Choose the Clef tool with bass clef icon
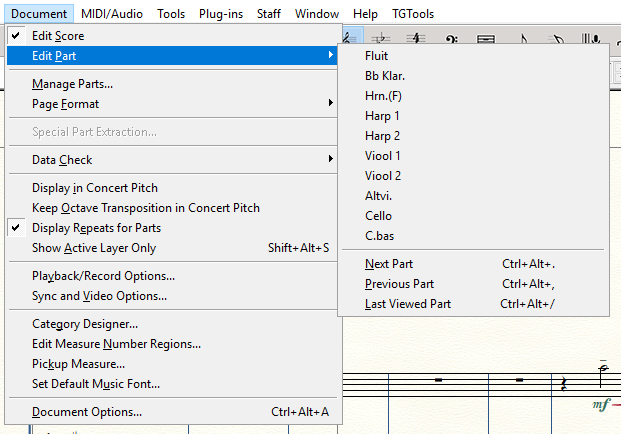Viewport: 622px width, 434px height. point(451,38)
